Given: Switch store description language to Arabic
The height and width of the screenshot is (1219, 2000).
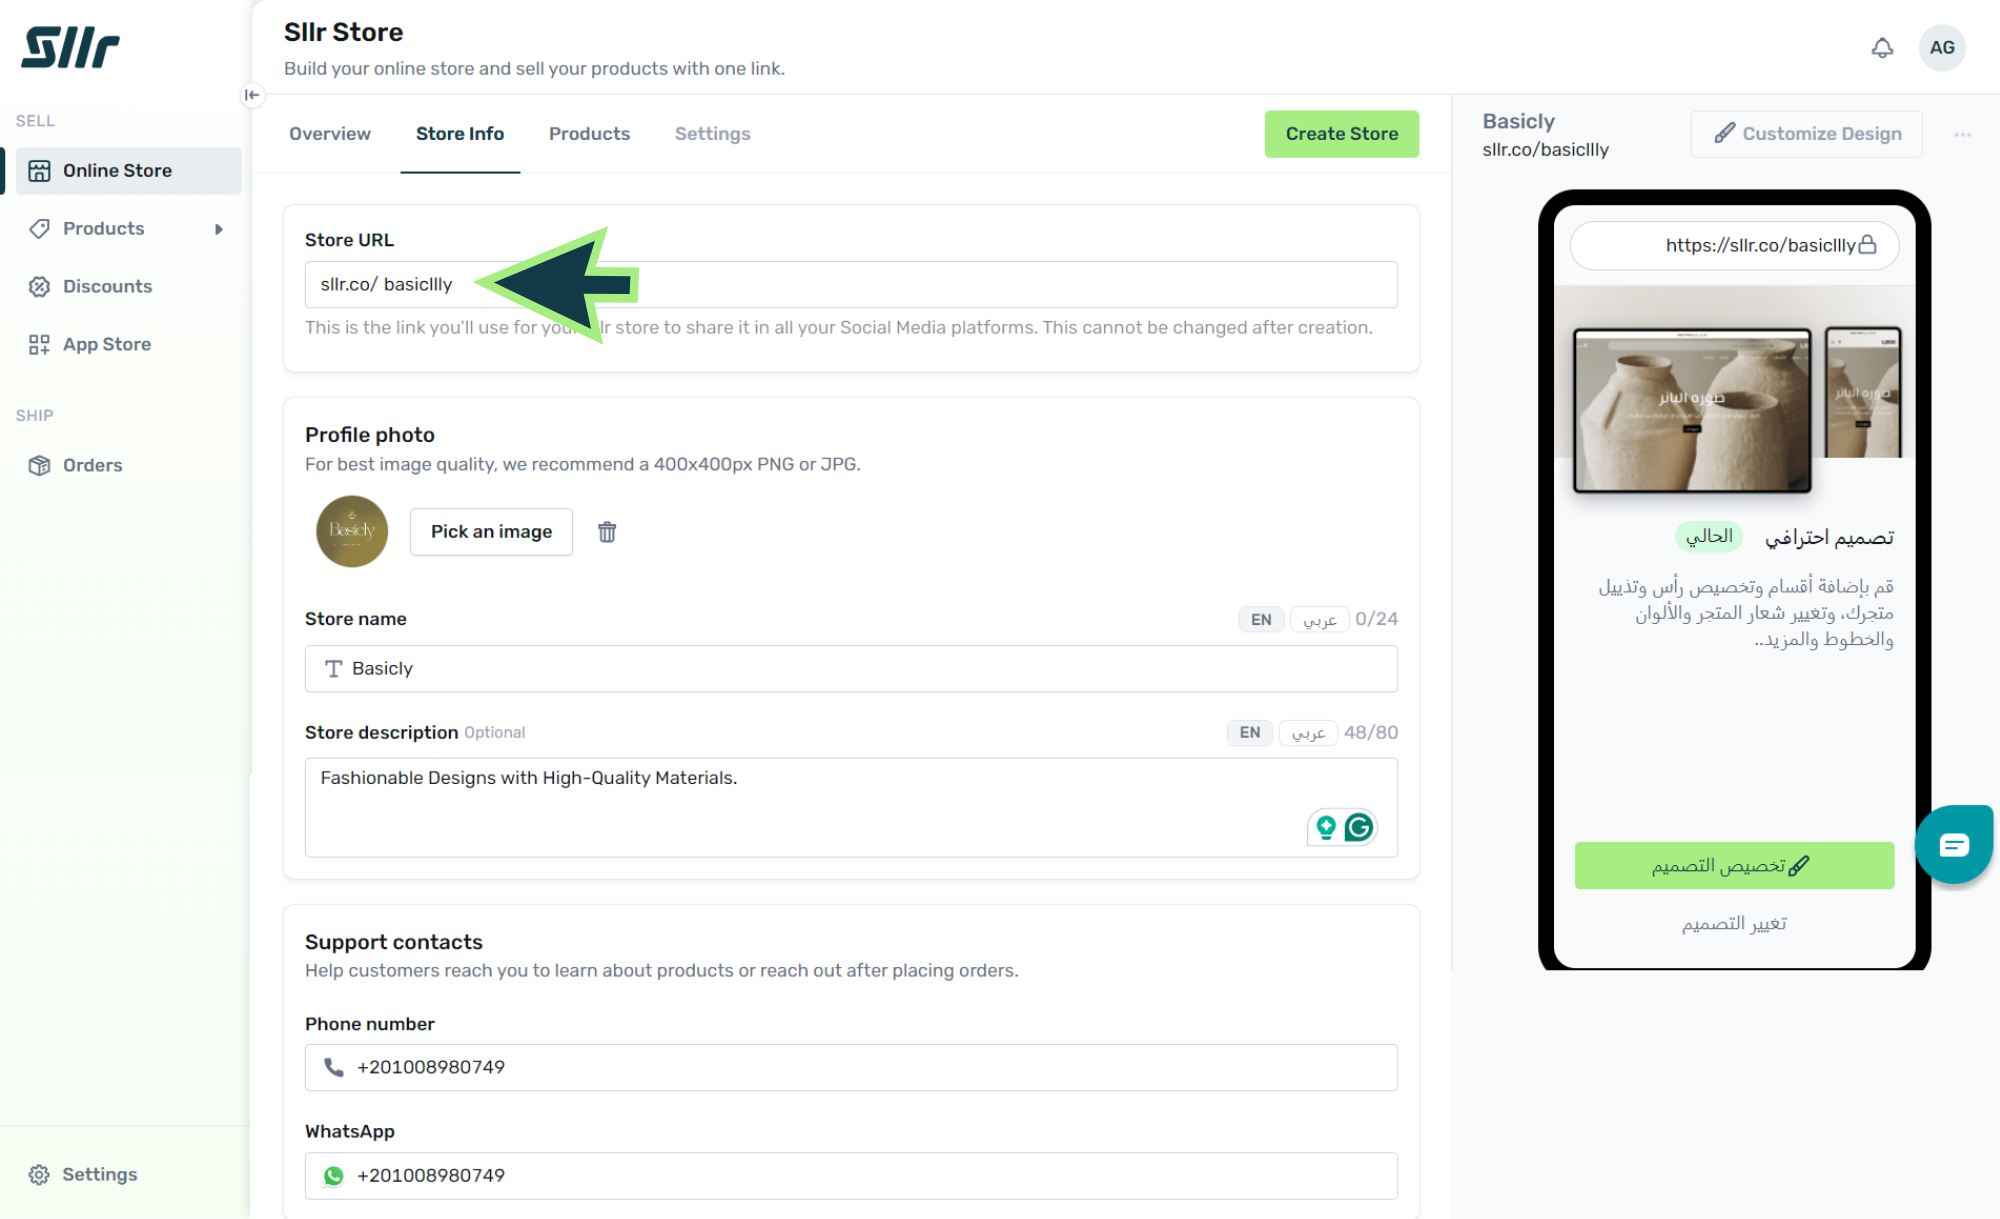Looking at the screenshot, I should (x=1308, y=733).
